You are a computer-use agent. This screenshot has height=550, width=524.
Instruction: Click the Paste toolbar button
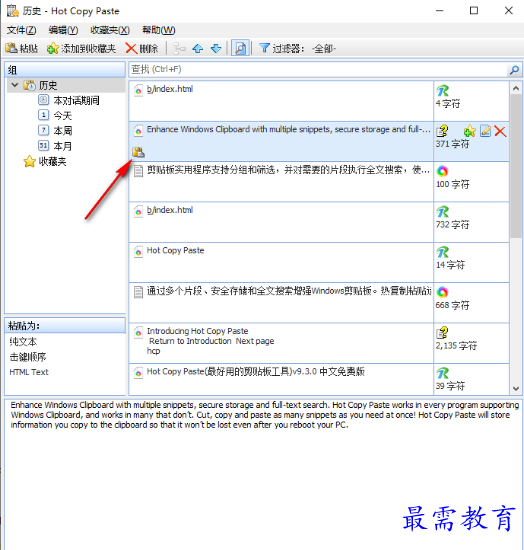22,48
